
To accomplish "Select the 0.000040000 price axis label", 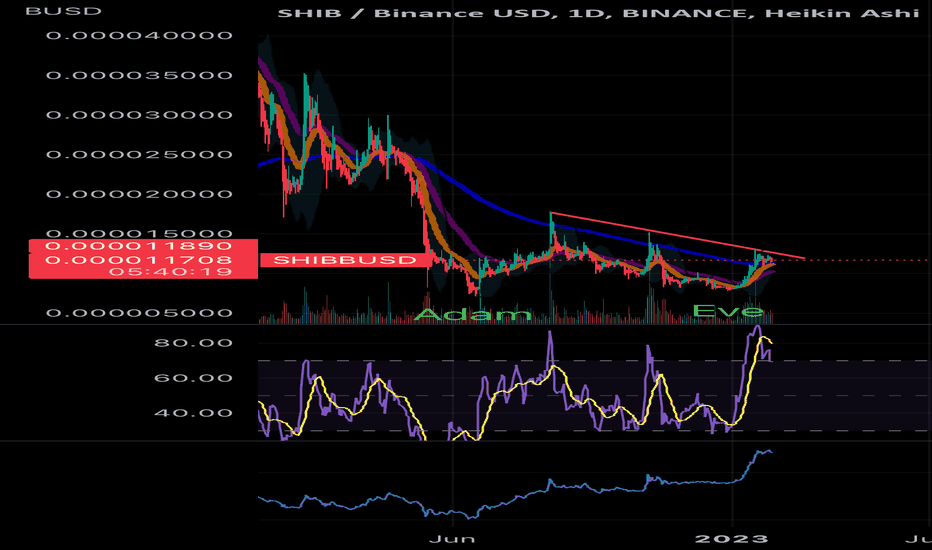I will (x=139, y=36).
